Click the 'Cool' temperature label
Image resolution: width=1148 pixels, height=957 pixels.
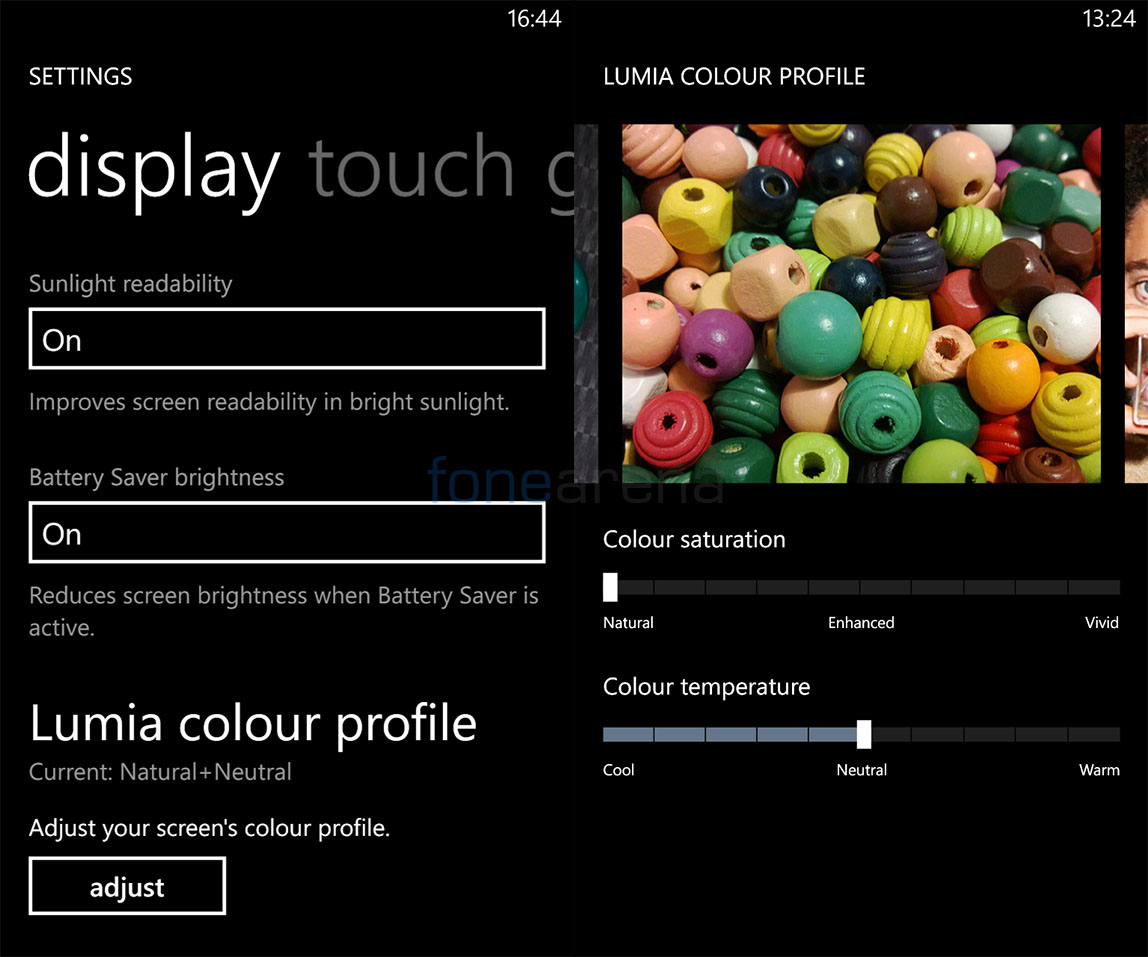pos(619,770)
